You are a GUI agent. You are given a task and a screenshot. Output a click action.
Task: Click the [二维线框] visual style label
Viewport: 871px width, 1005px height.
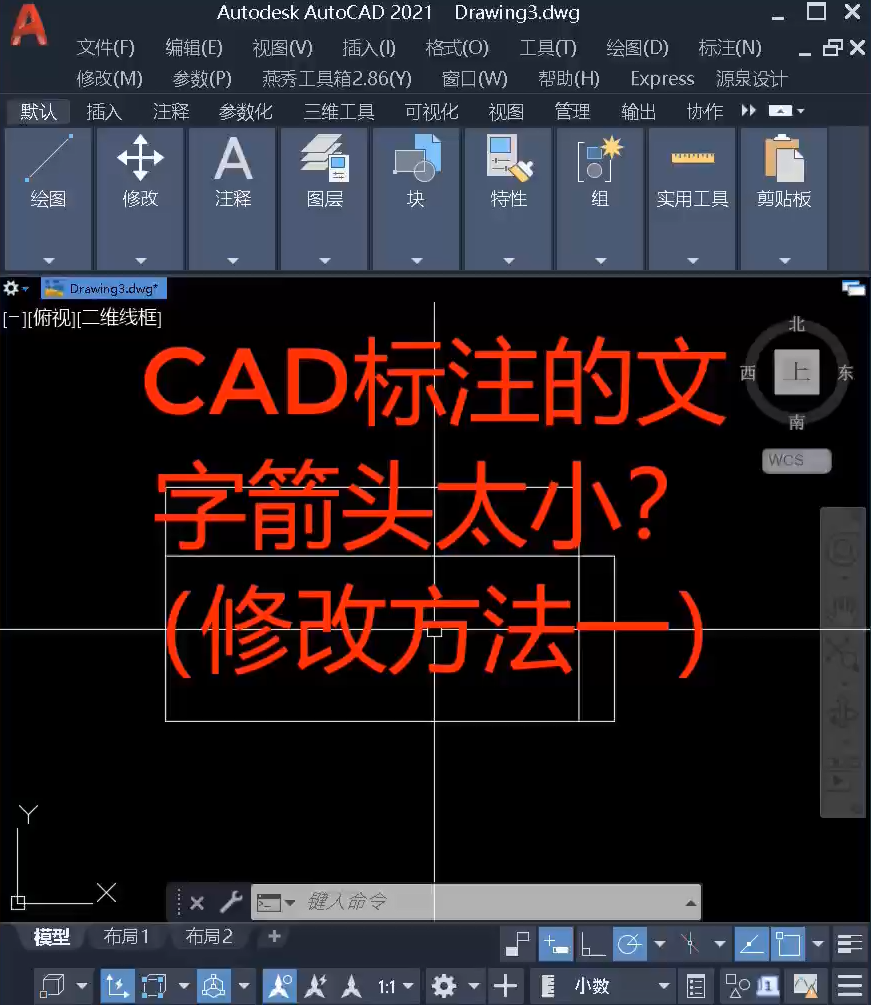pyautogui.click(x=119, y=317)
